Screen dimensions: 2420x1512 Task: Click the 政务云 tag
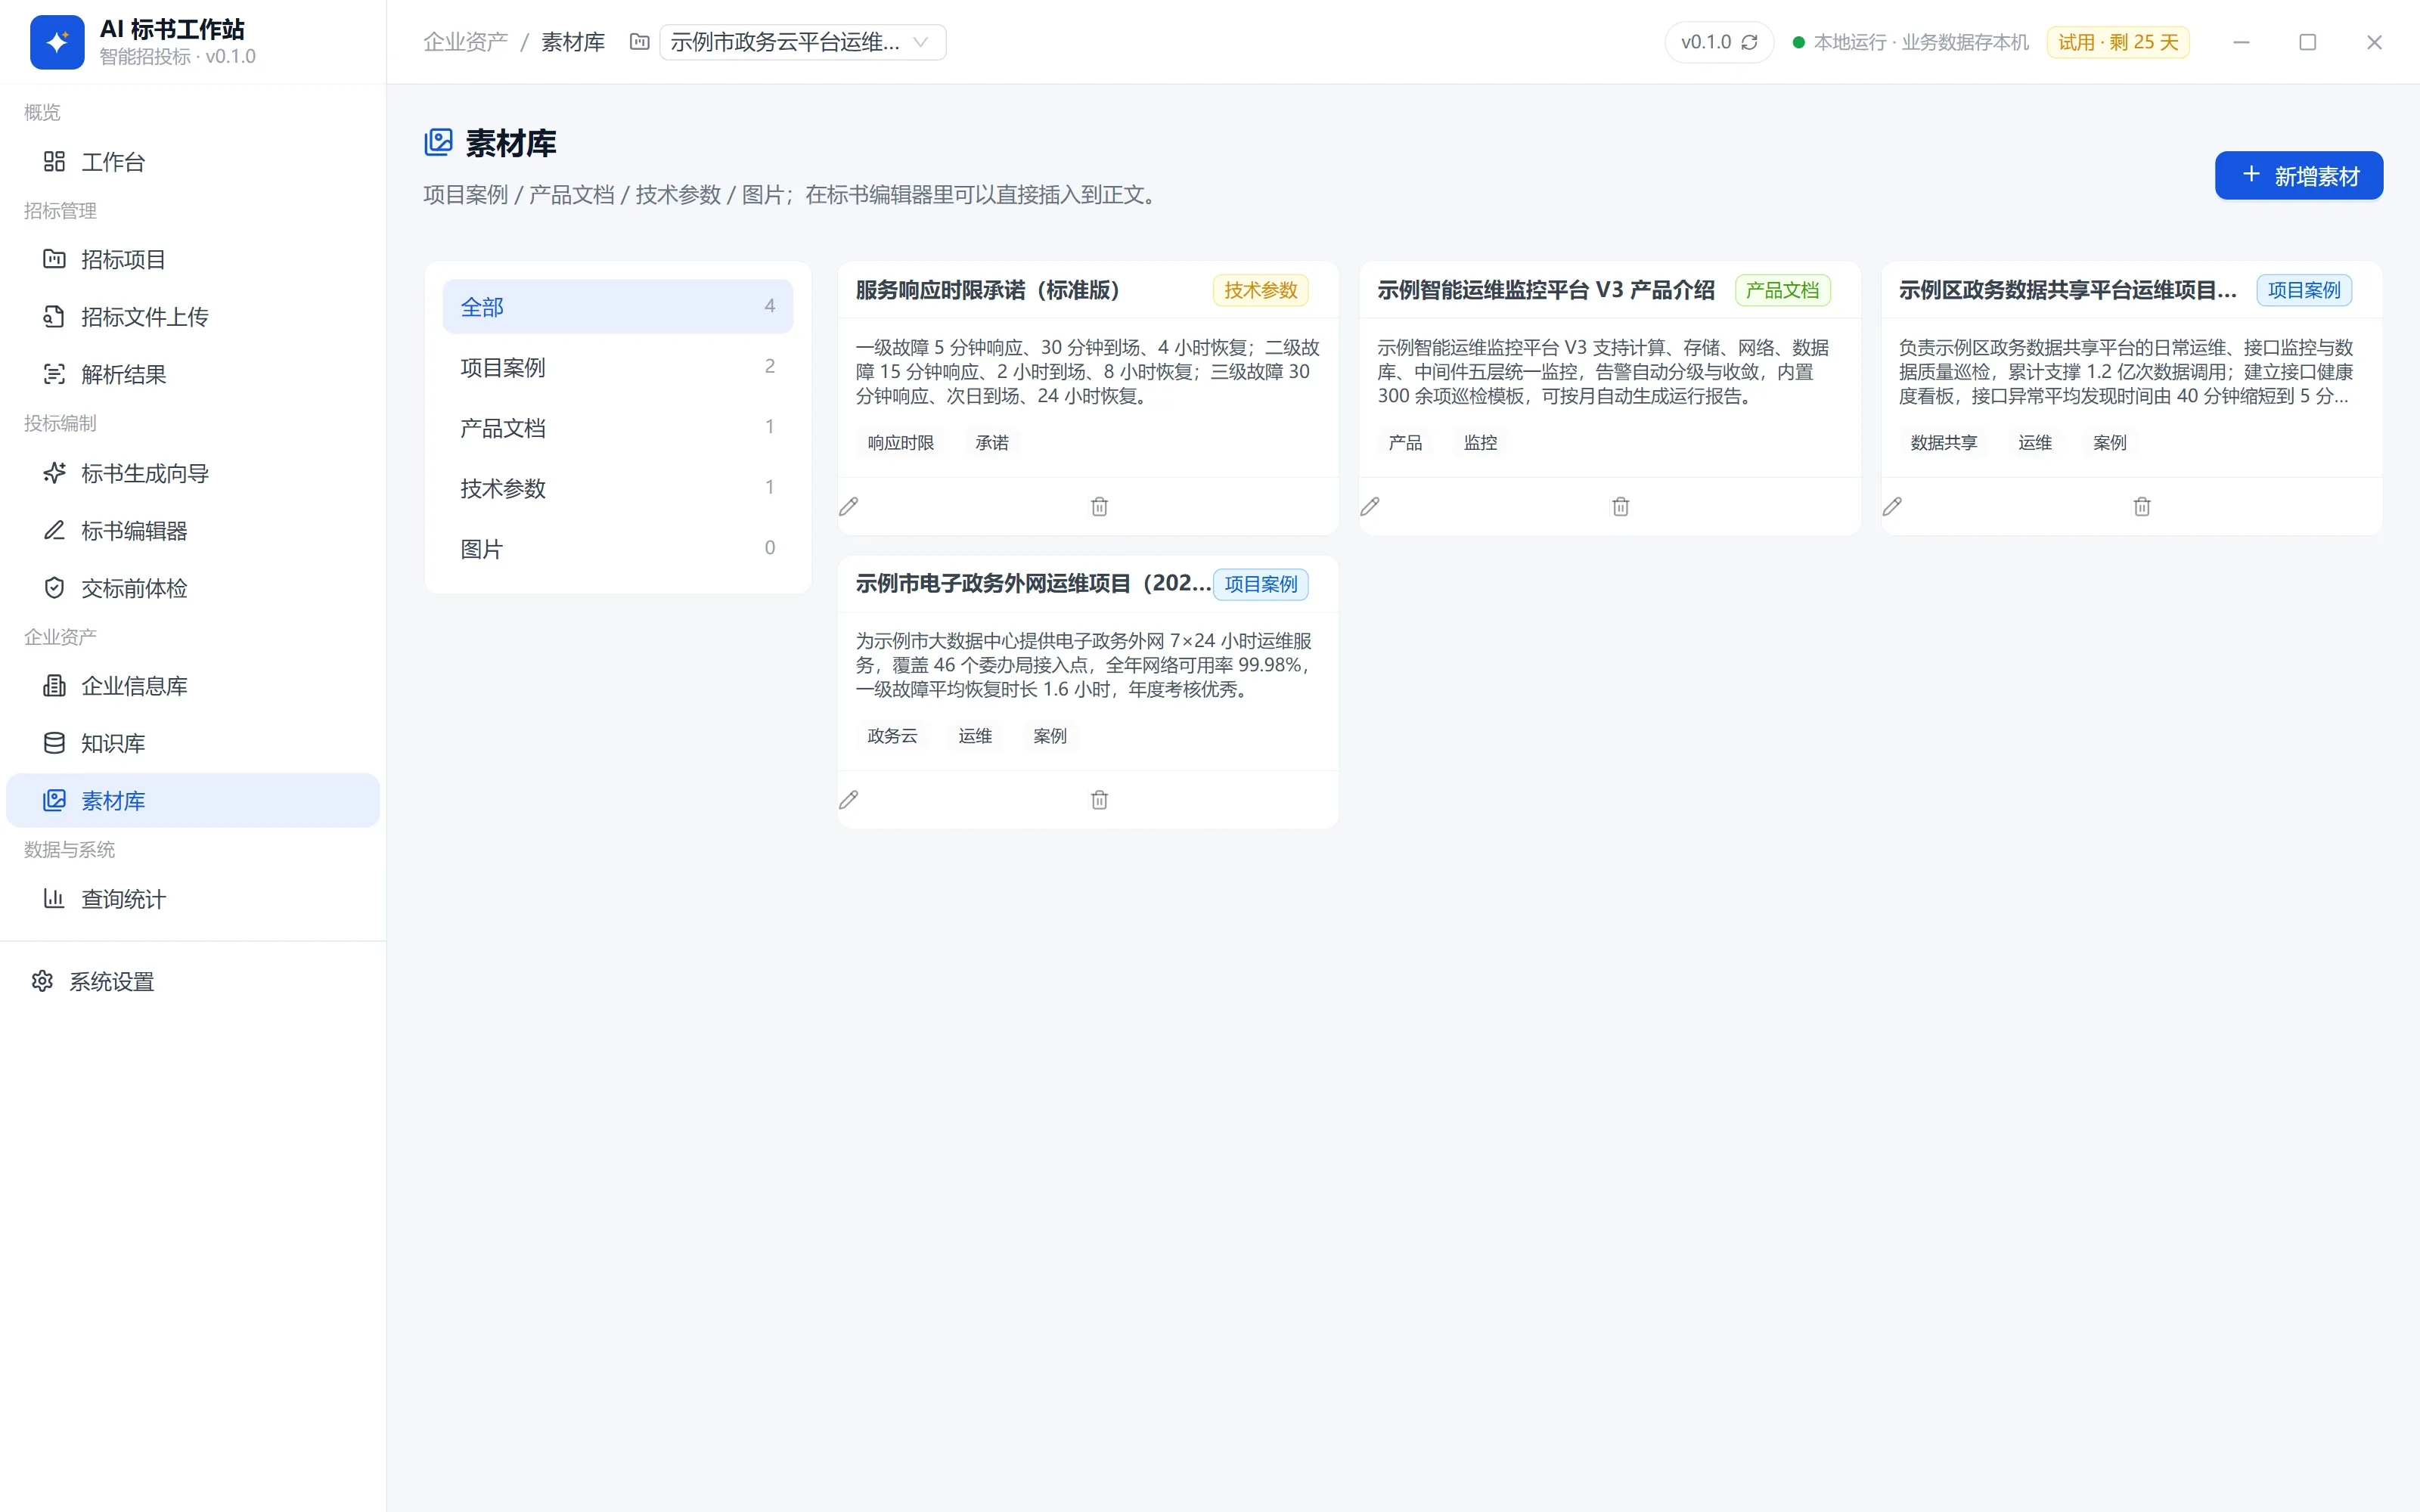(892, 736)
